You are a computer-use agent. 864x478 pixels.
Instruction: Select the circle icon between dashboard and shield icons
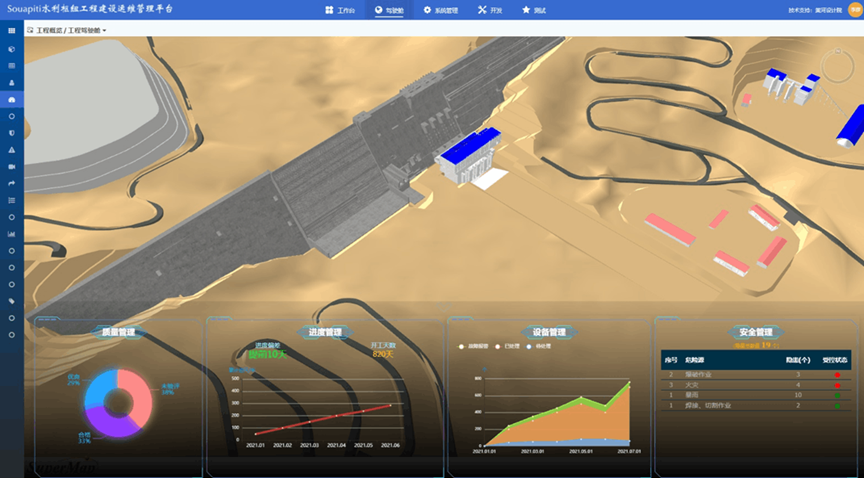(x=12, y=116)
